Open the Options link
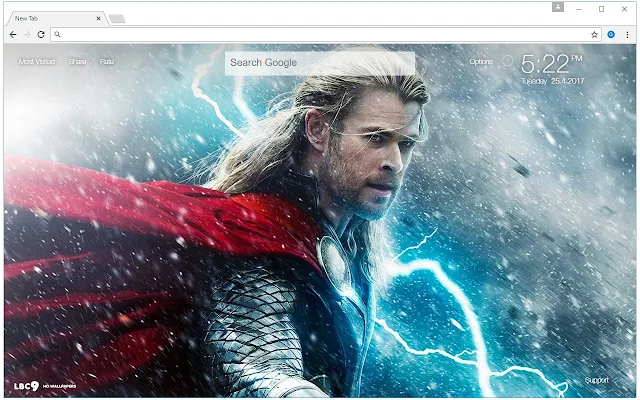Viewport: 640px width, 400px height. 481,62
